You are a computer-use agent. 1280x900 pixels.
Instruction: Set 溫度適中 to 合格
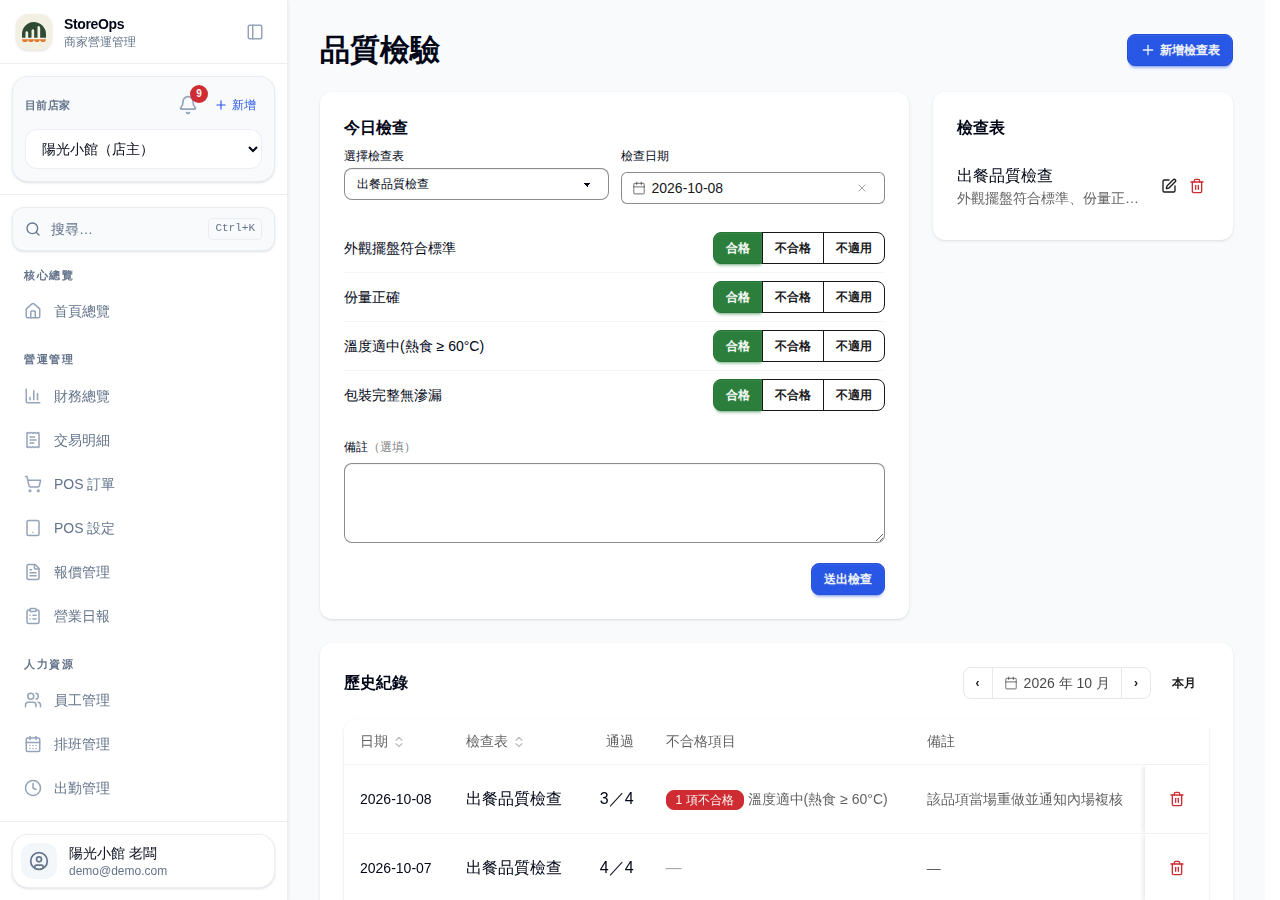(738, 346)
